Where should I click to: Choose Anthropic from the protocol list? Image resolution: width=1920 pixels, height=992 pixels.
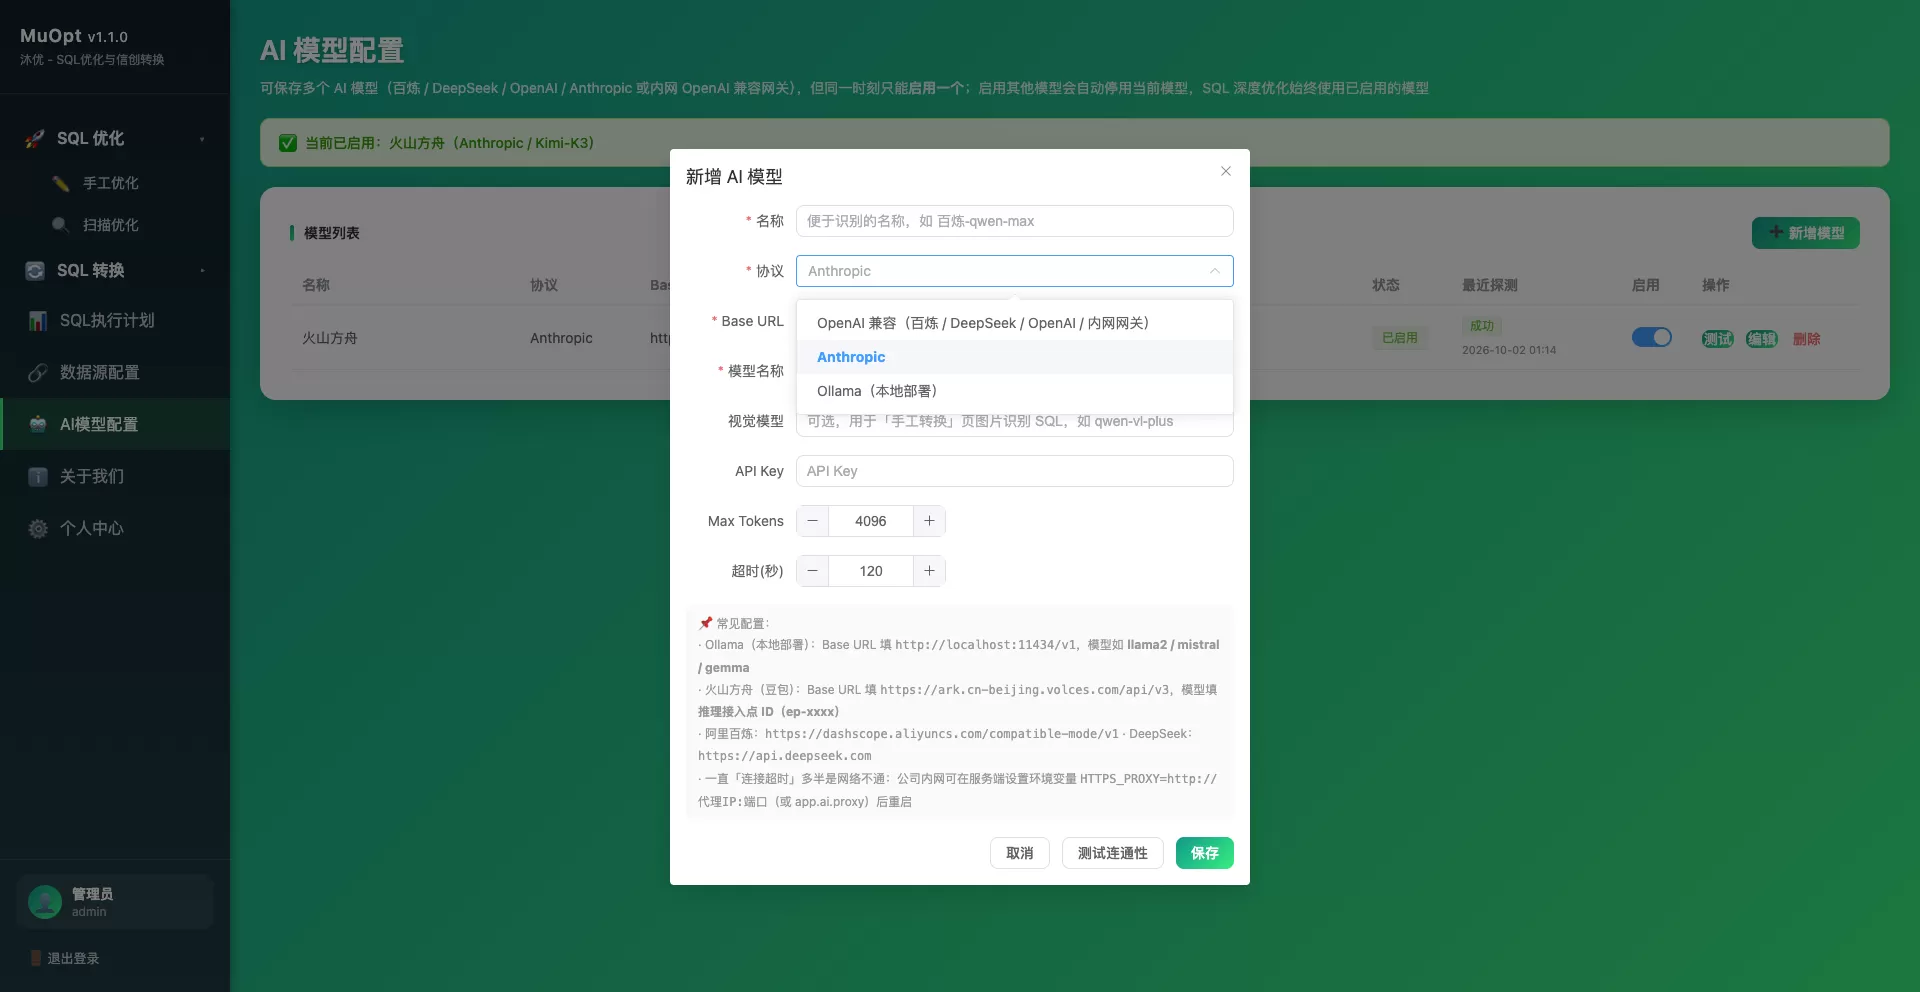click(x=1014, y=357)
